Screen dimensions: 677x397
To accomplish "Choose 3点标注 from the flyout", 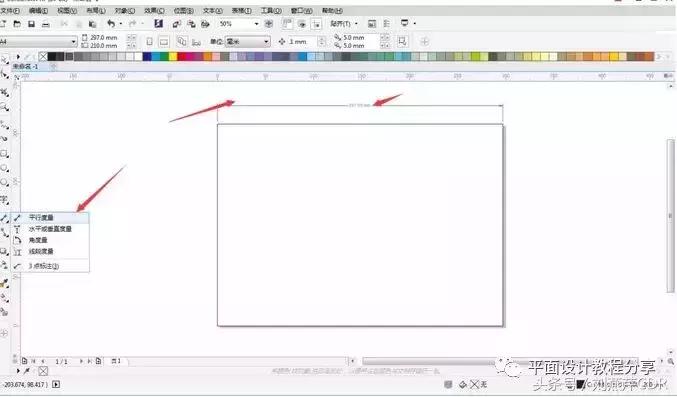I will point(50,266).
